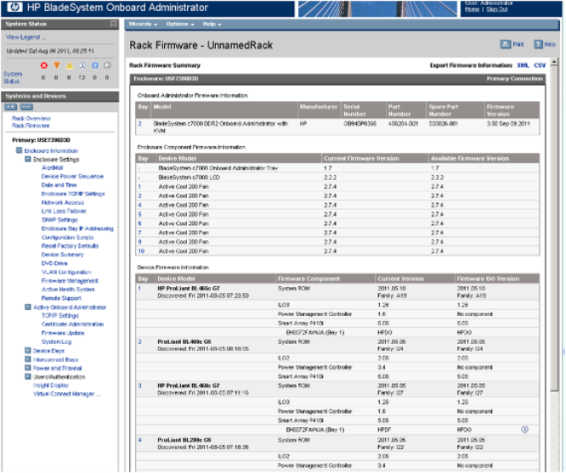This screenshot has width=566, height=473.
Task: Open Device Summary
Action: click(x=62, y=255)
